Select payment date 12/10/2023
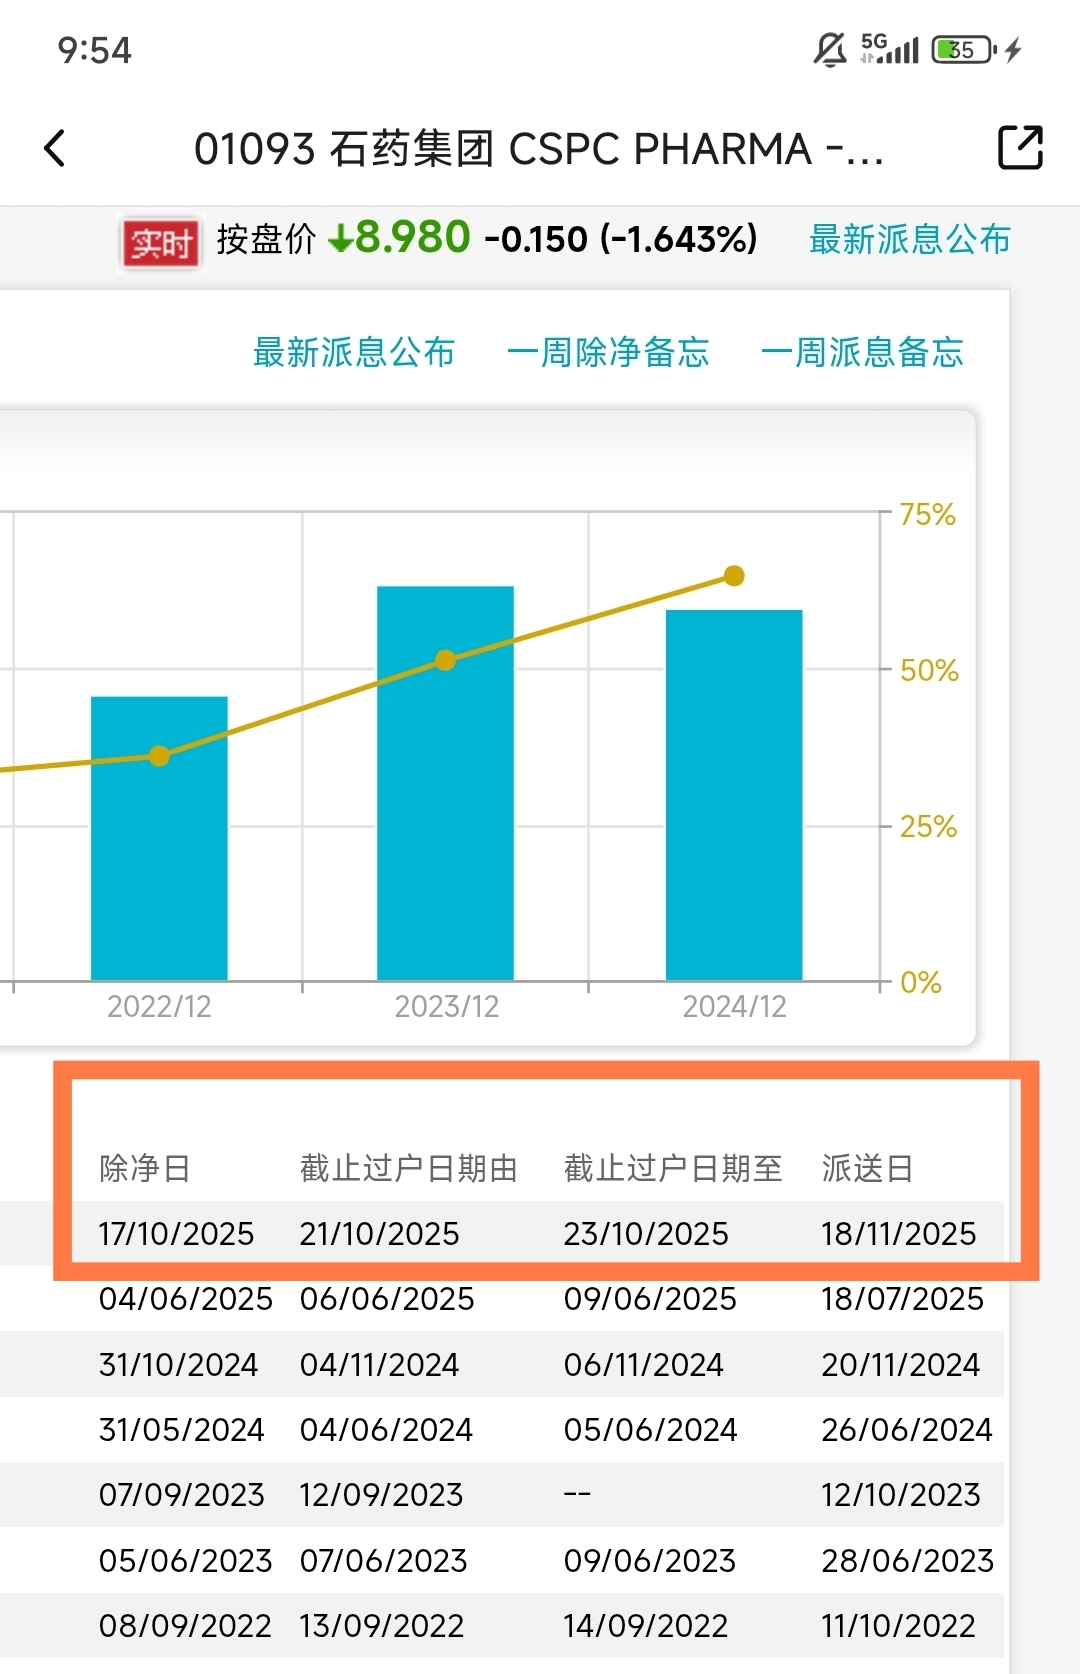 pyautogui.click(x=900, y=1495)
